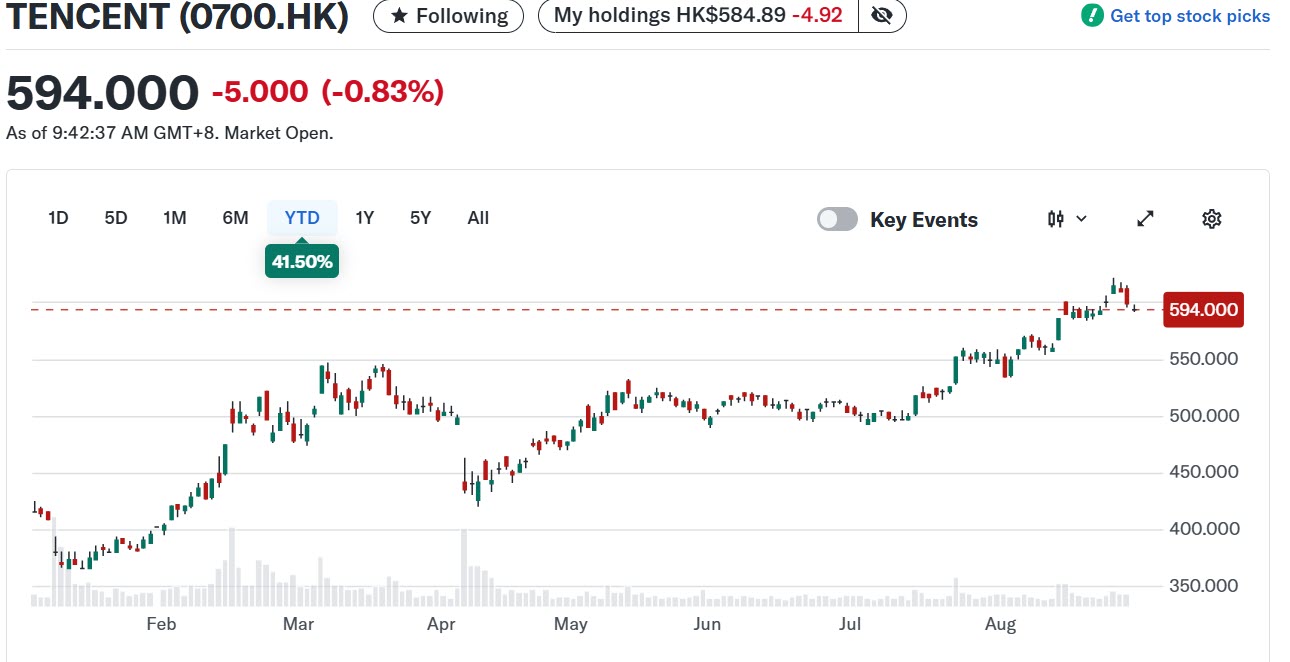Viewport: 1290px width, 662px height.
Task: Click TENCENT (0700.HK) title
Action: point(178,16)
